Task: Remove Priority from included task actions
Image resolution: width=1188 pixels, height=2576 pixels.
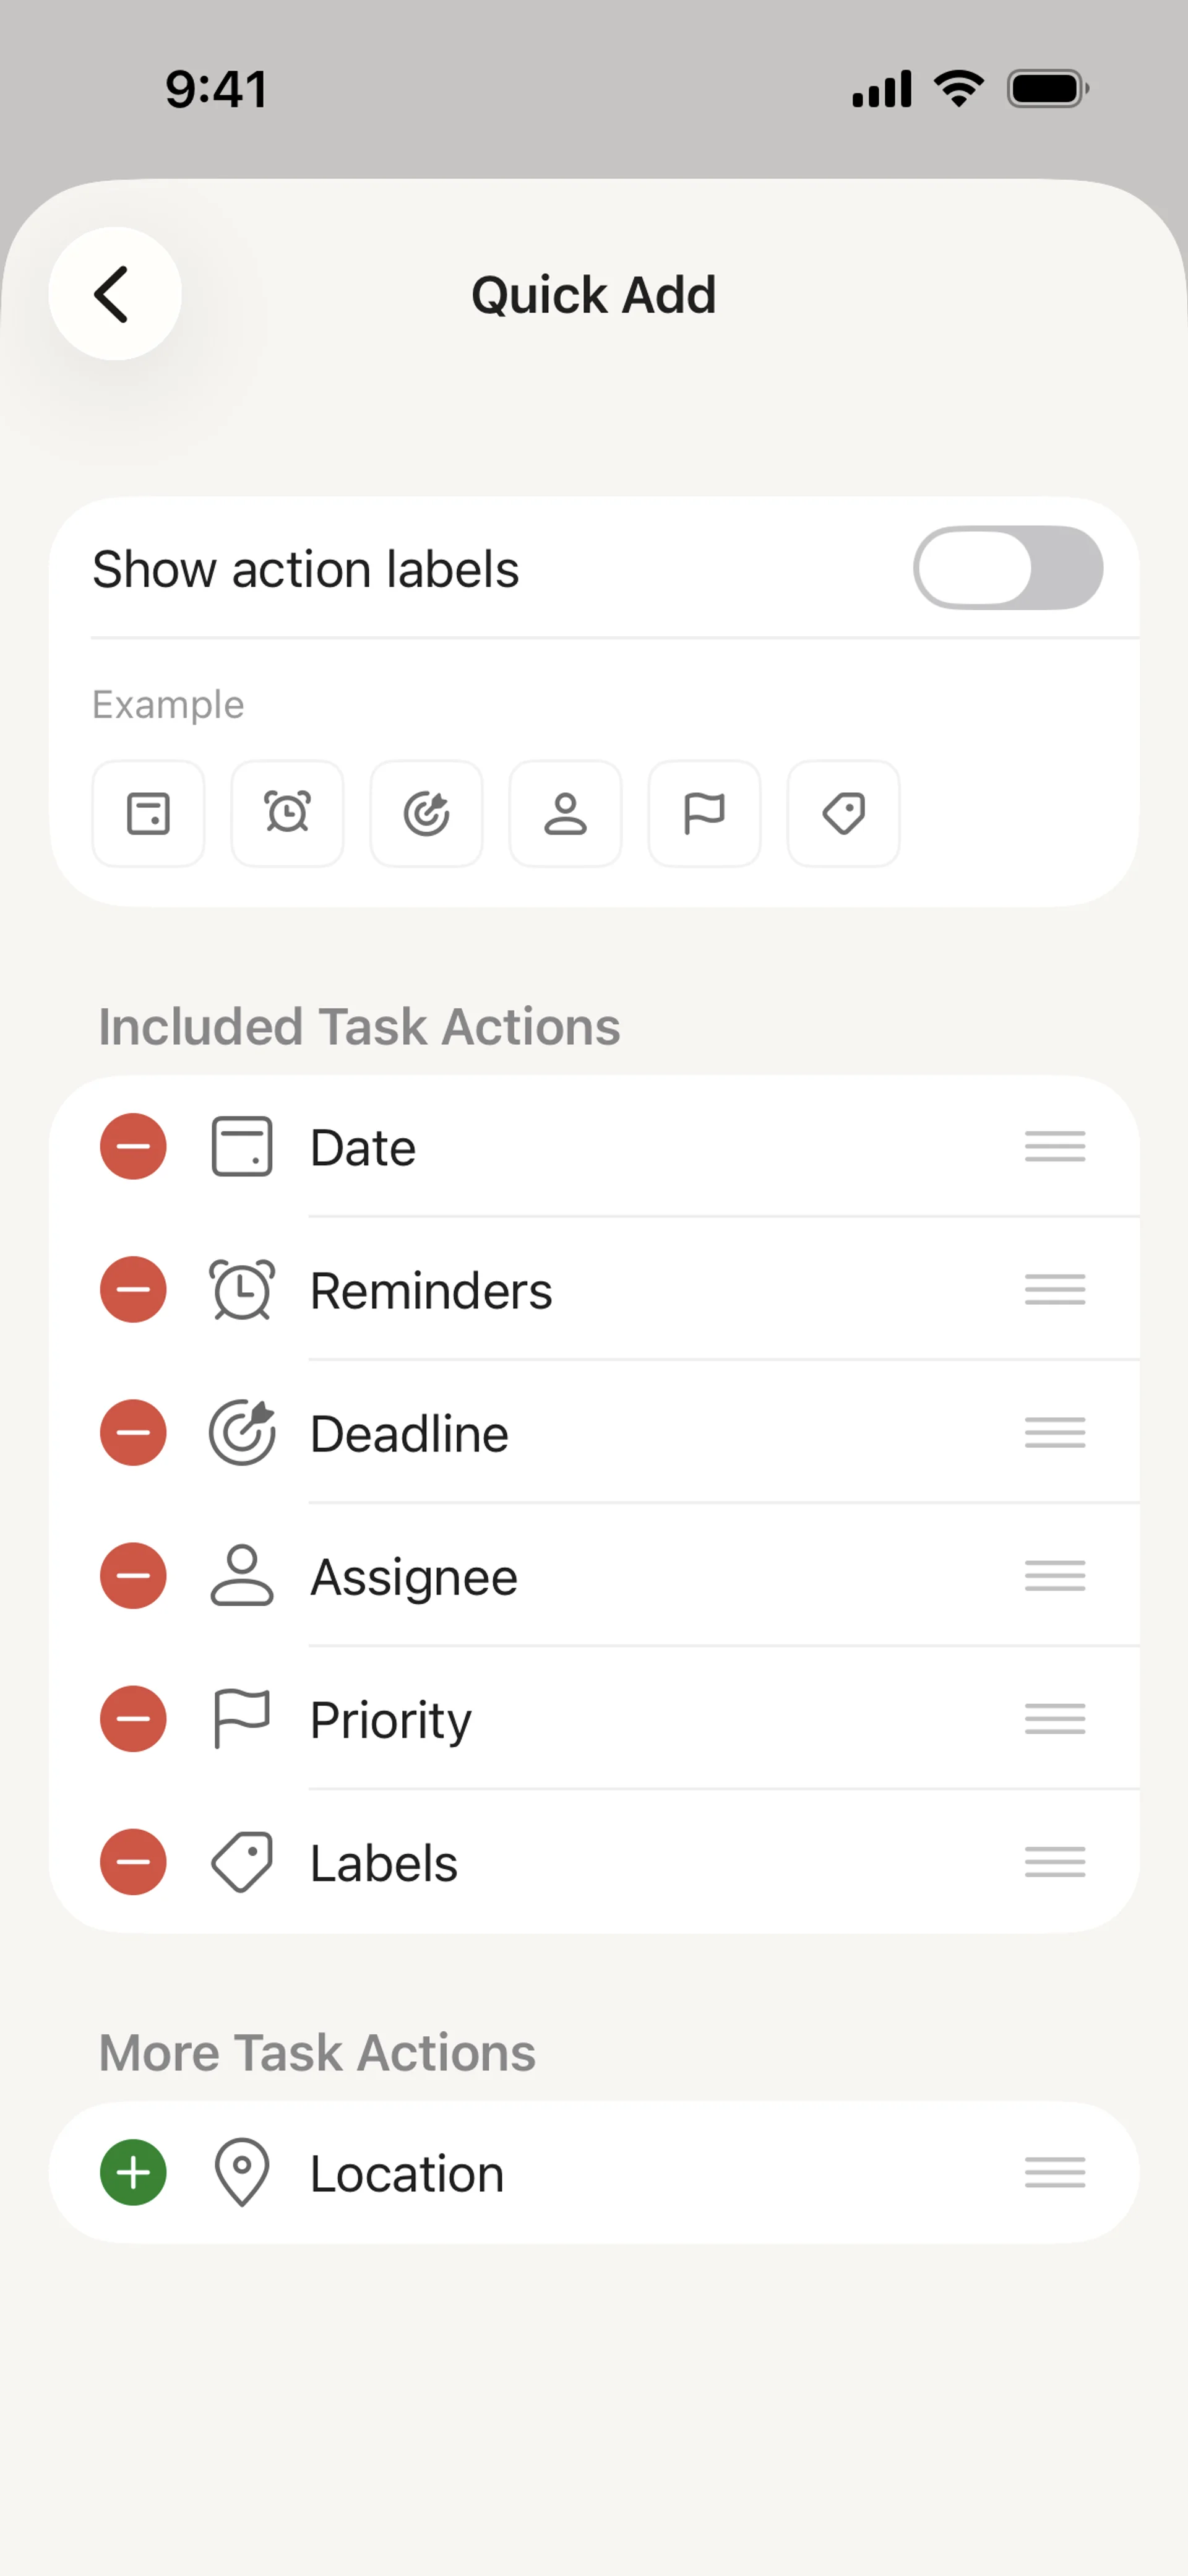Action: (133, 1719)
